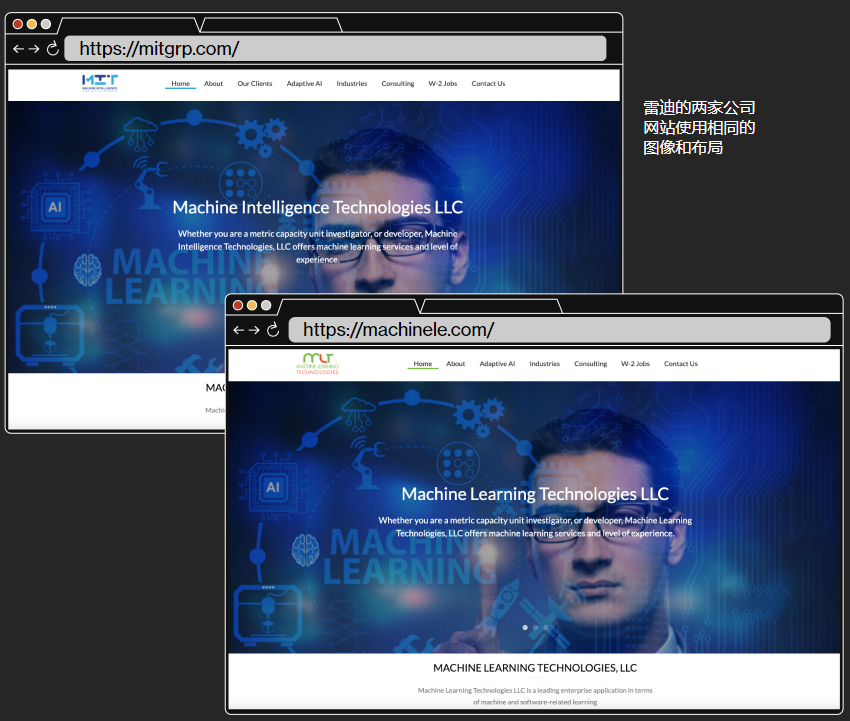The image size is (850, 721).
Task: Select second tab in mitgrp browser window
Action: (x=271, y=25)
